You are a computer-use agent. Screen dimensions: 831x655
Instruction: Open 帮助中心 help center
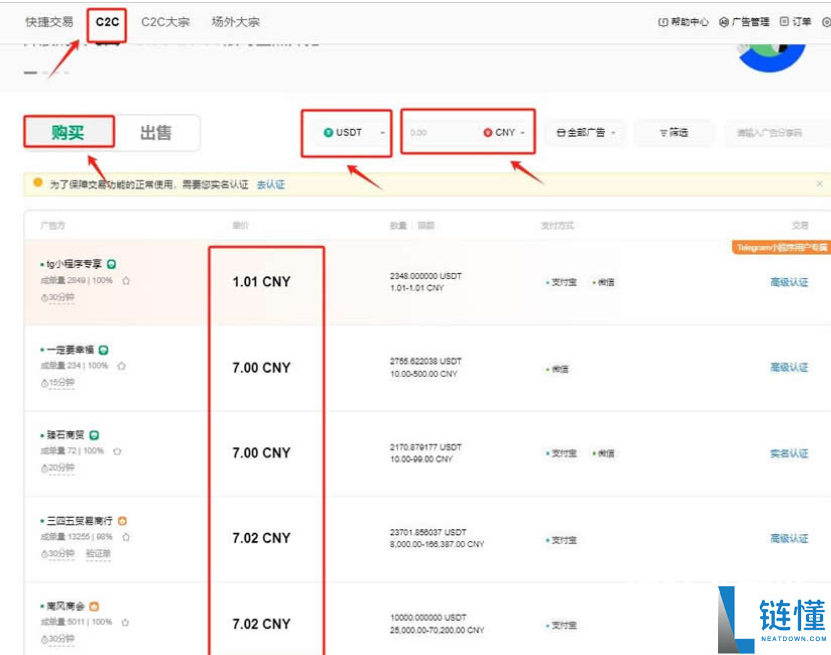(x=683, y=22)
